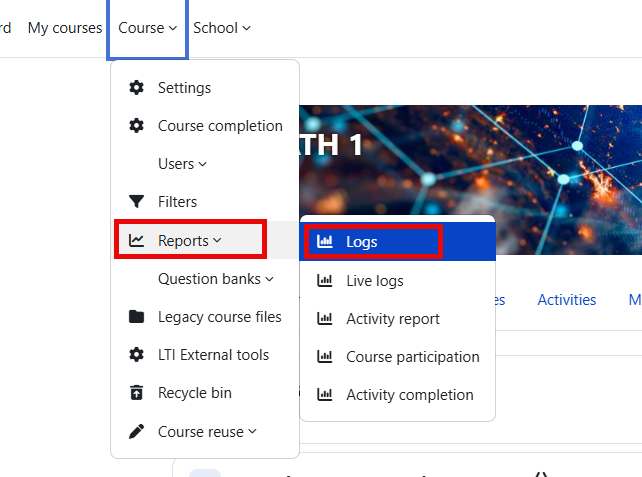Screen dimensions: 642x477
Task: Click the Activity report bar chart icon
Action: click(324, 319)
